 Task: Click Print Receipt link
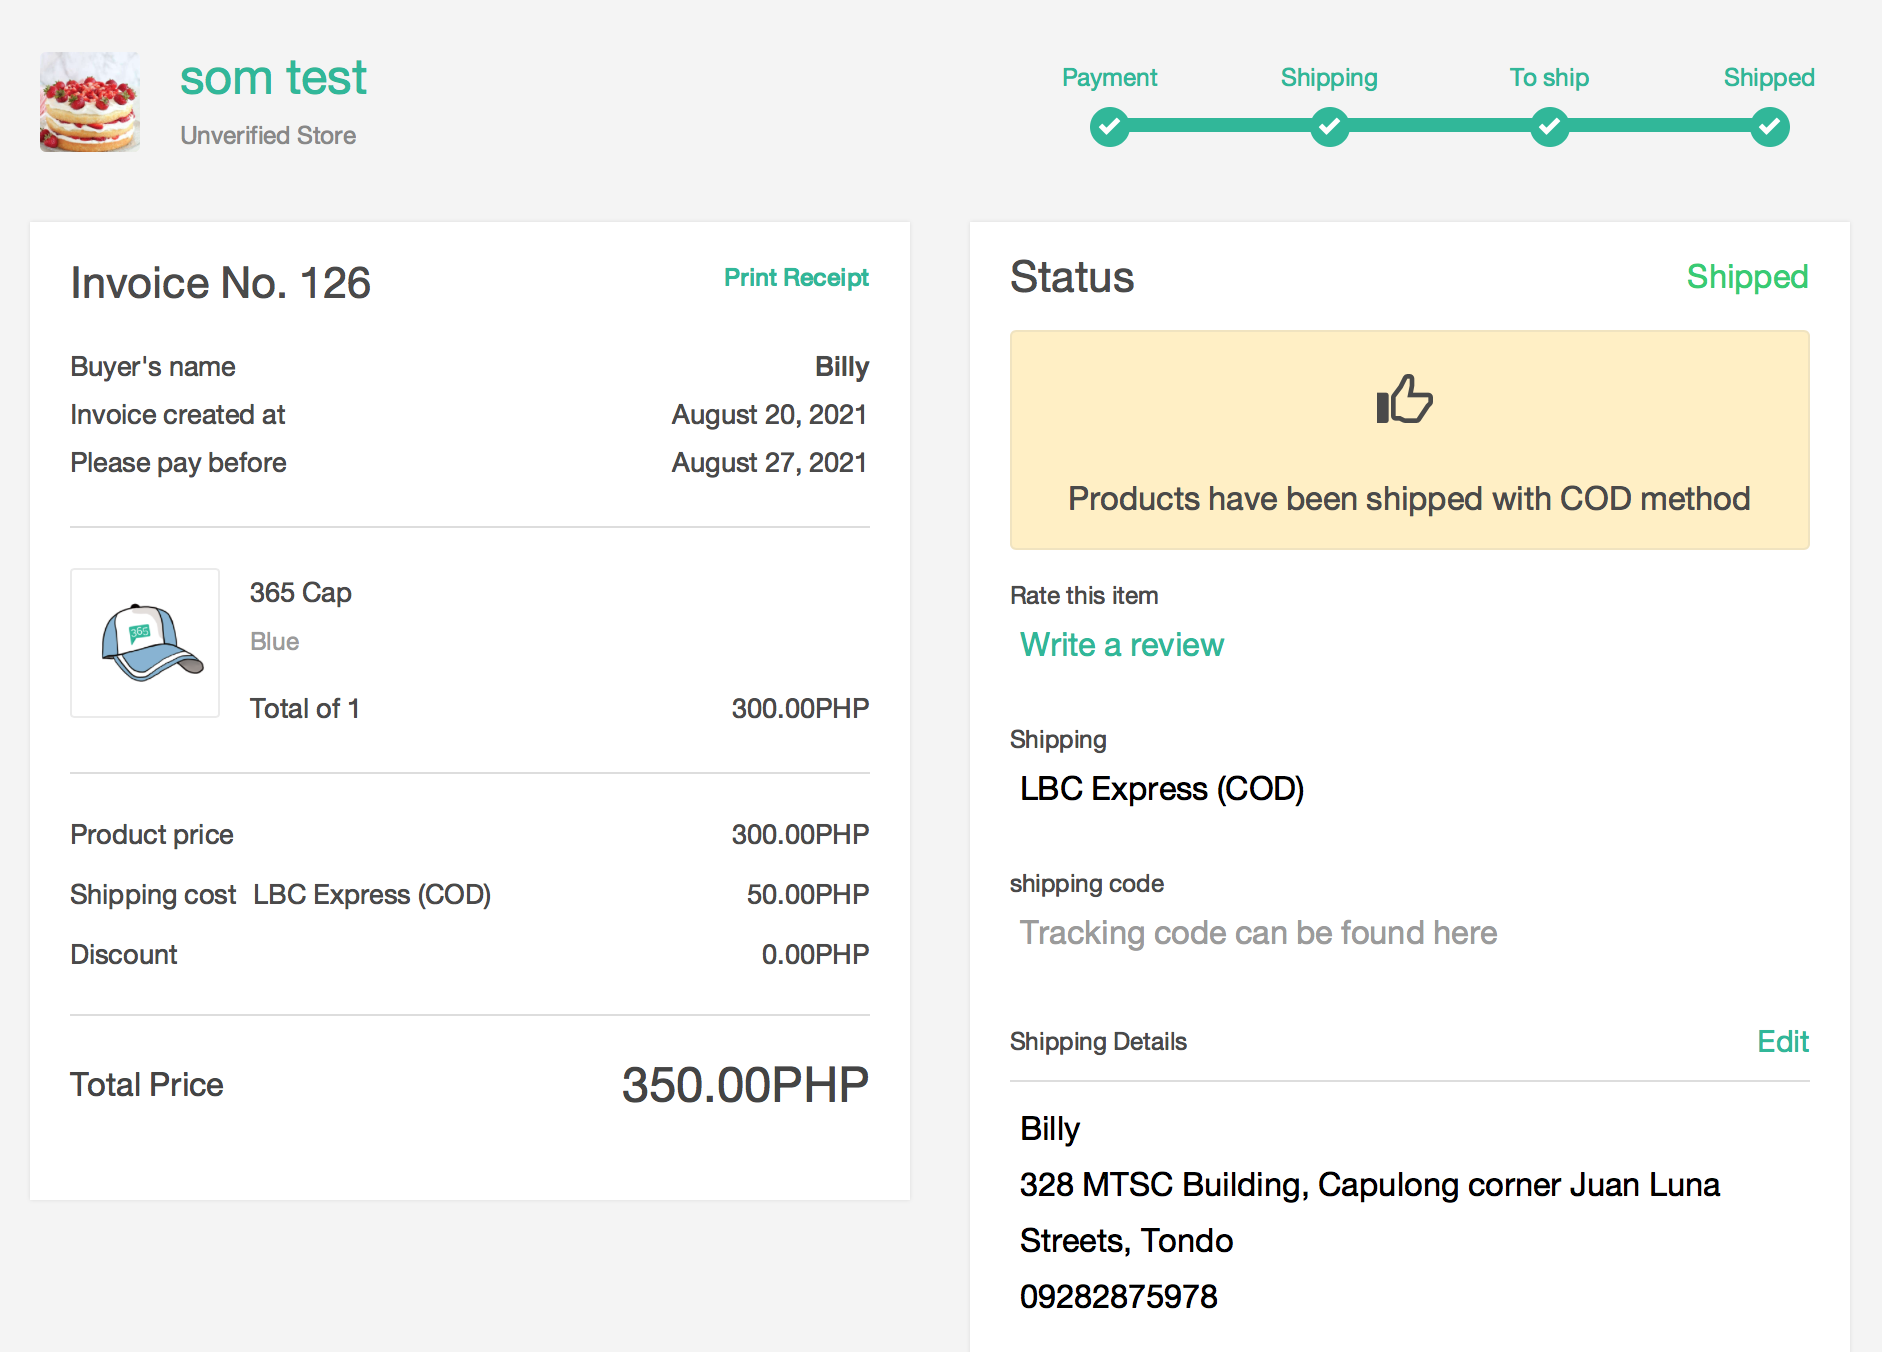796,277
